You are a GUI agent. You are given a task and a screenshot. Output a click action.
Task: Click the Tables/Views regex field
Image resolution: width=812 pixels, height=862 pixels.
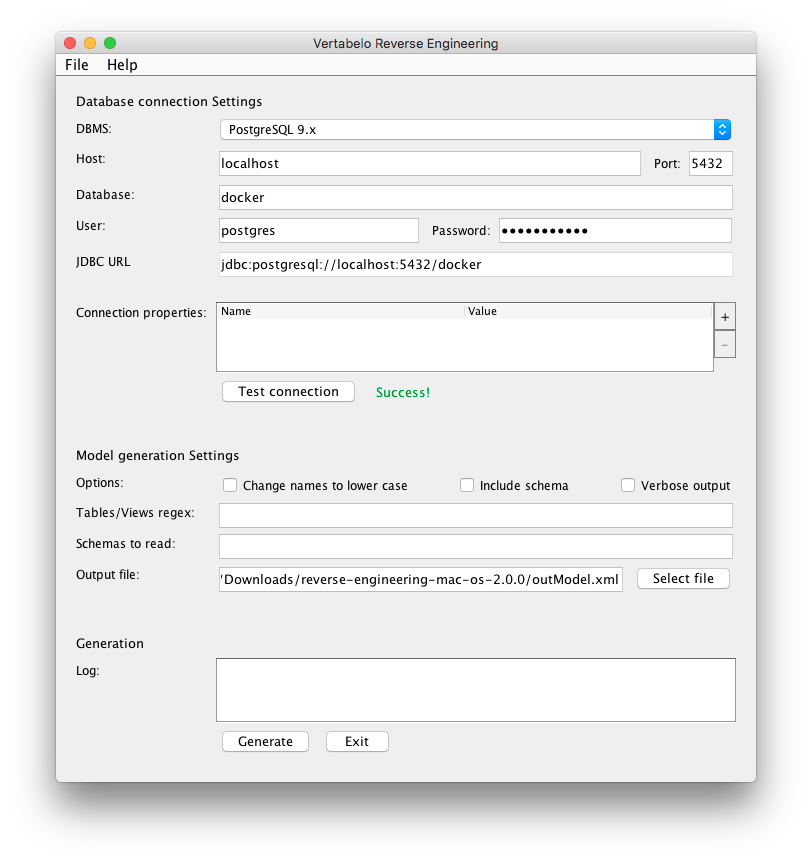click(x=476, y=516)
